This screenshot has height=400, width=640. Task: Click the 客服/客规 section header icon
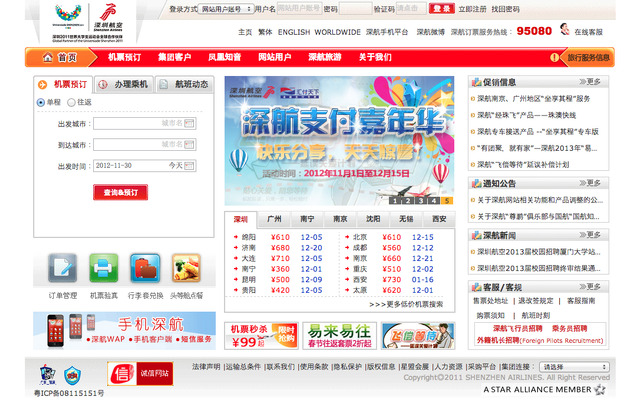476,287
